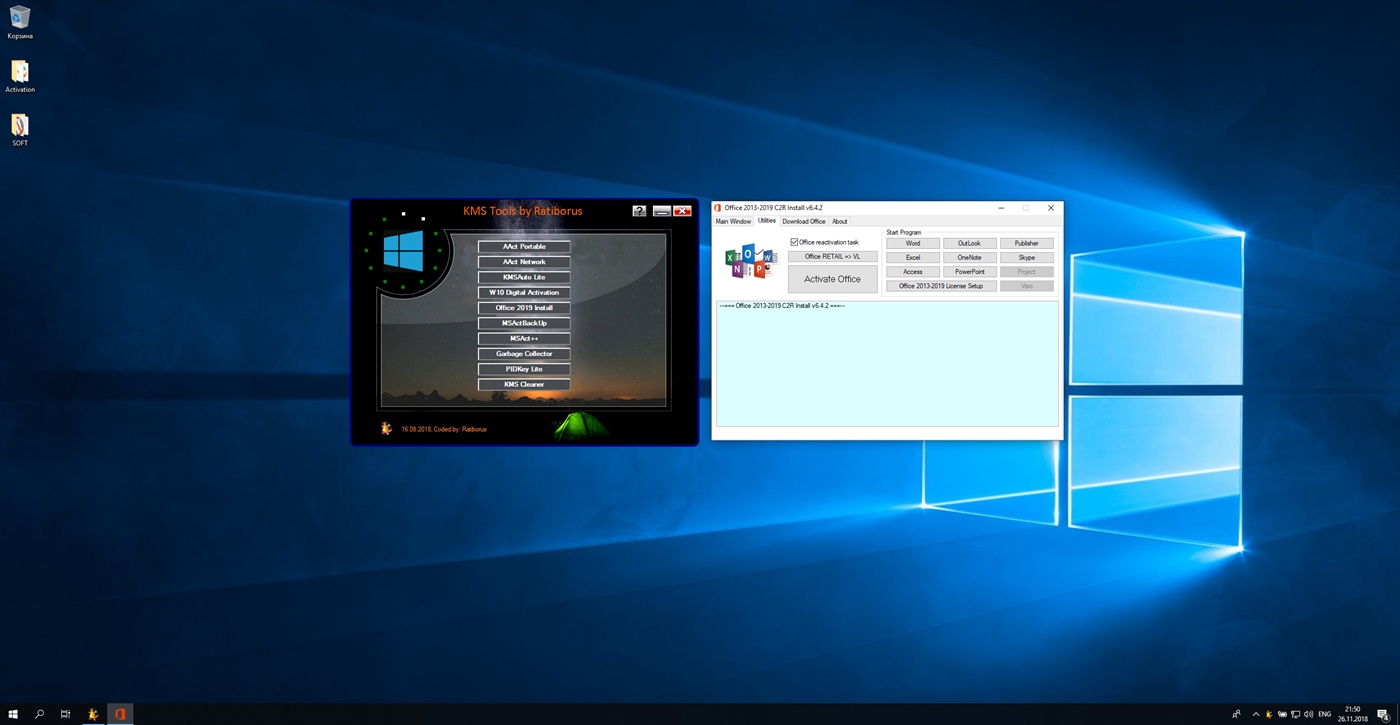Screen dimensions: 1400x725
Task: Open the Download Office tab
Action: pyautogui.click(x=804, y=221)
